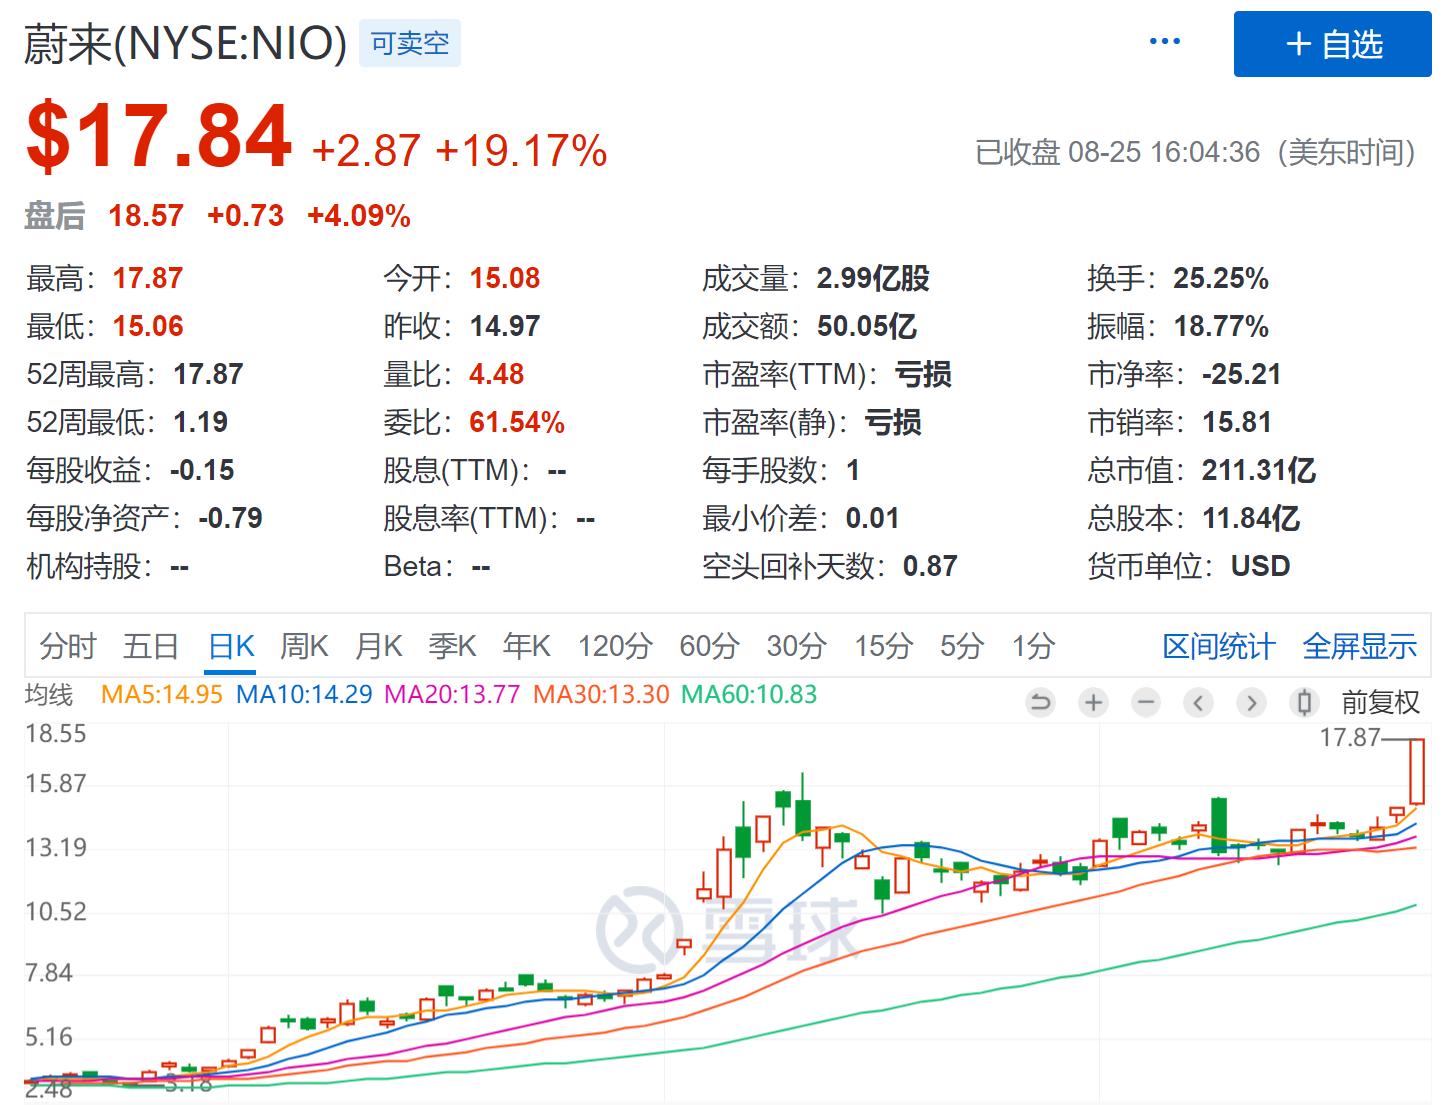This screenshot has width=1450, height=1105.
Task: Click the MA60:10.83 moving average label
Action: [x=749, y=694]
